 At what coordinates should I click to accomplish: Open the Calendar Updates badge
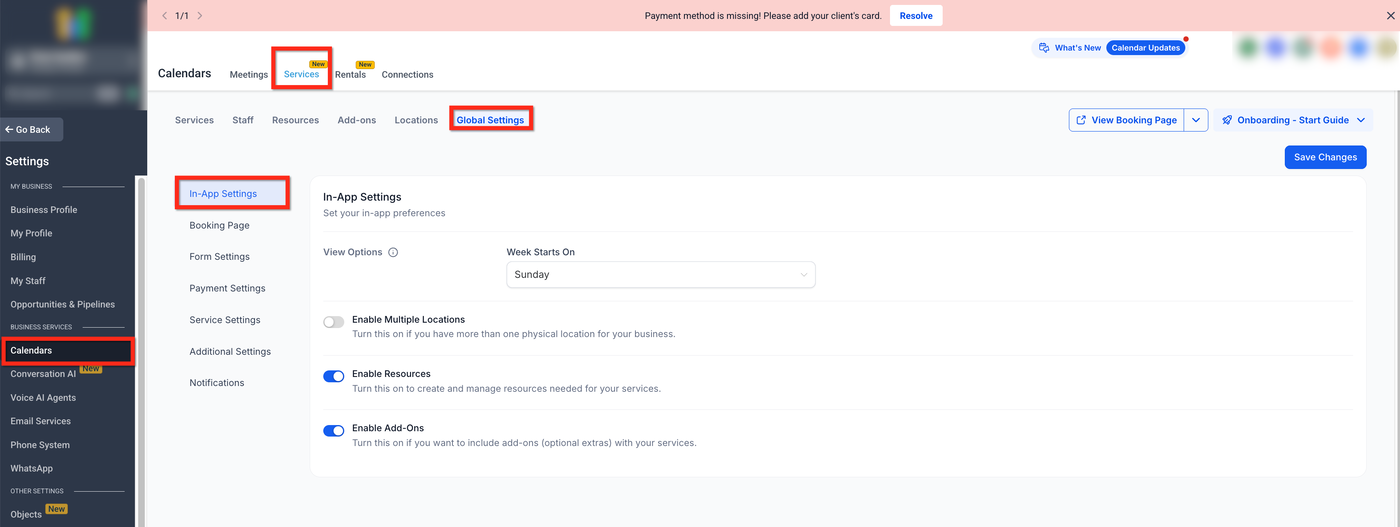pos(1145,48)
